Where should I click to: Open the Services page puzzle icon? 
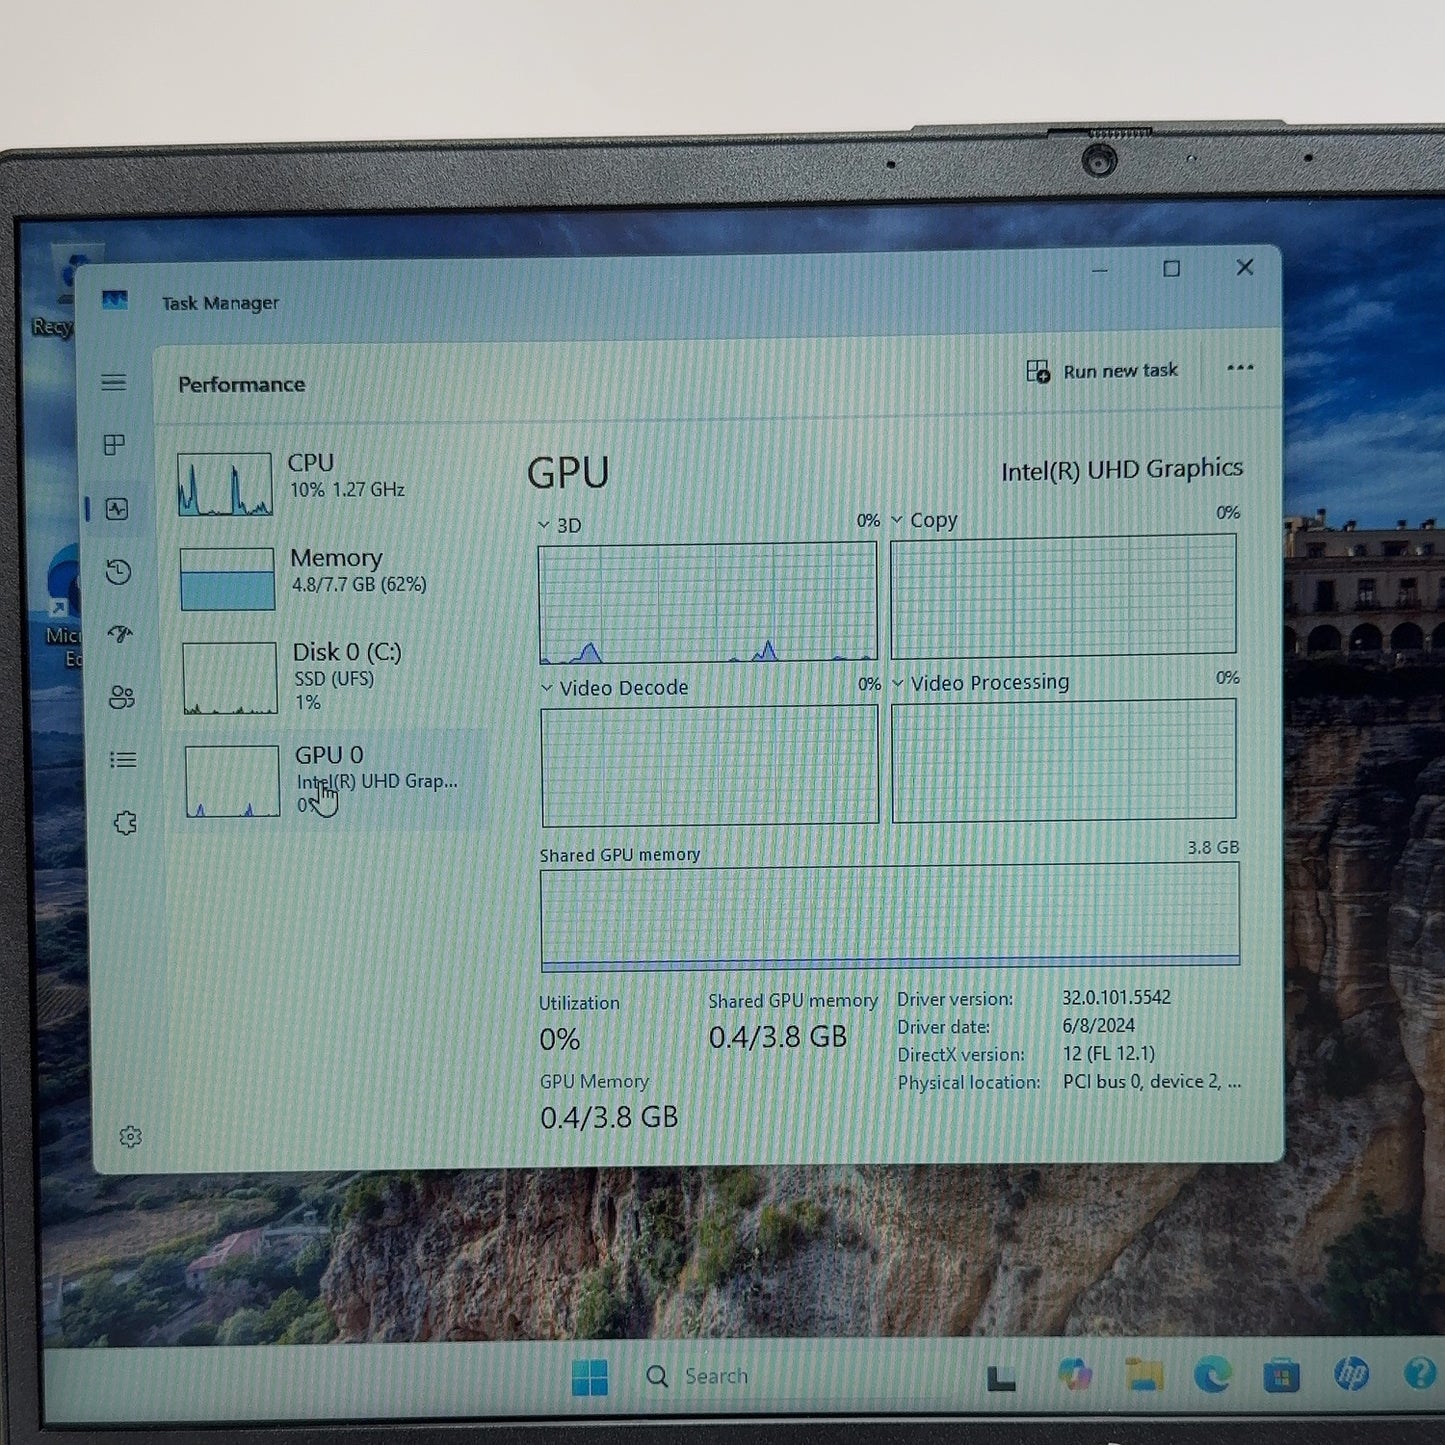(x=125, y=823)
